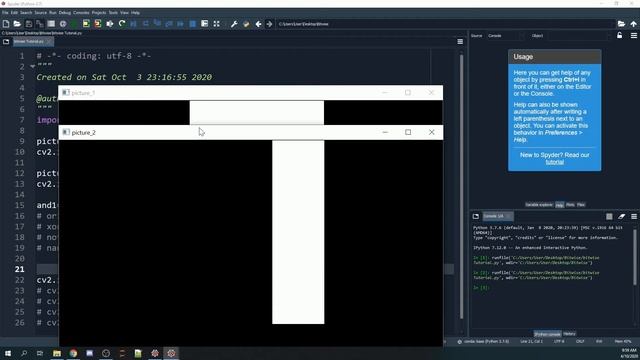Open the Search menu
The image size is (640, 360).
coord(26,13)
